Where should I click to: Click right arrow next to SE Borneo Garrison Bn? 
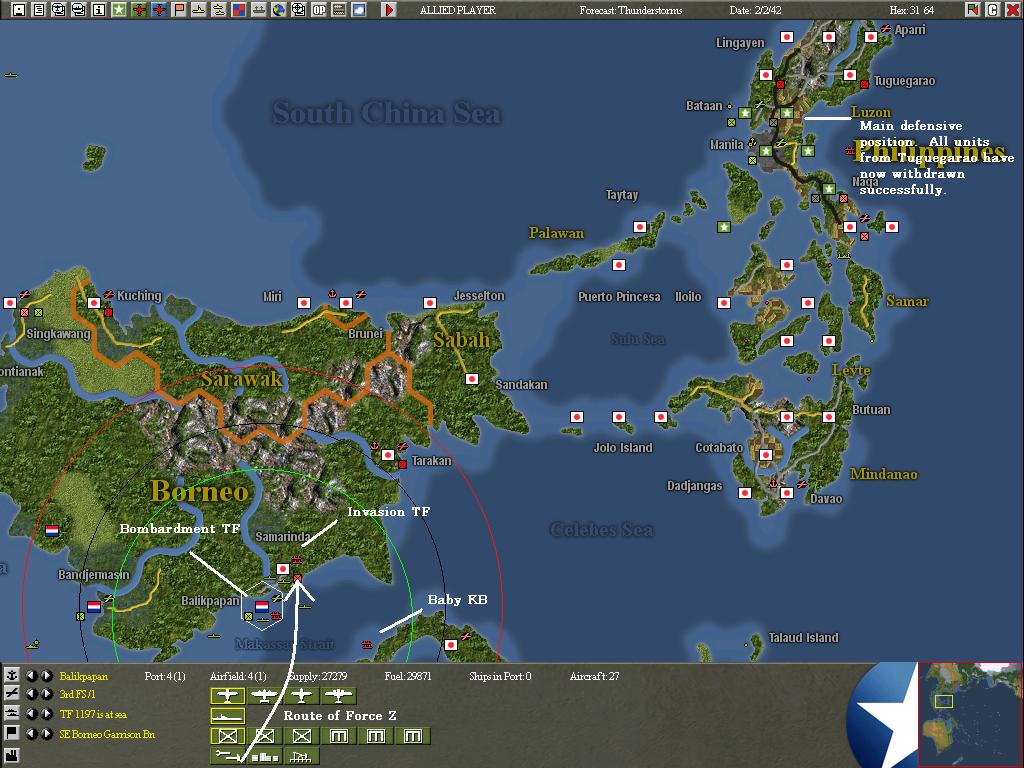click(47, 733)
